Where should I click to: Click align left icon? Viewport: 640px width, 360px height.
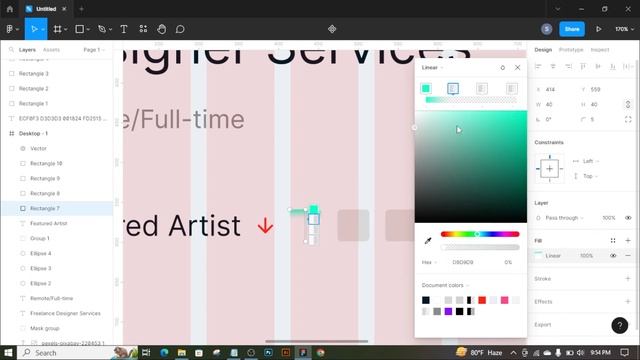click(x=538, y=66)
